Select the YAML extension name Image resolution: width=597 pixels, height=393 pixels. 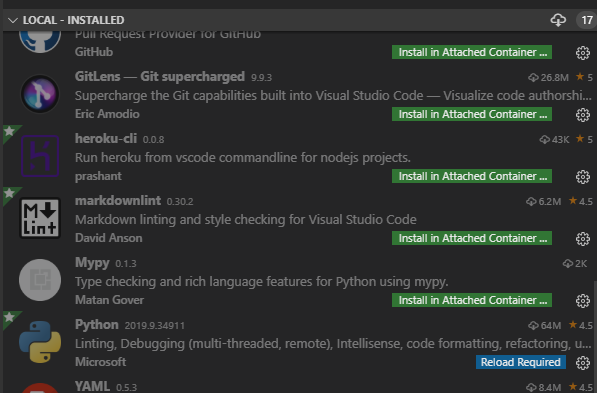92,386
